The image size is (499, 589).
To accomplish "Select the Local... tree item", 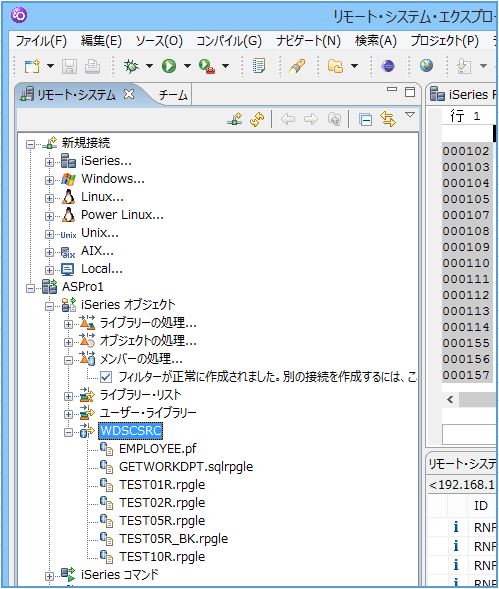I will coord(102,269).
